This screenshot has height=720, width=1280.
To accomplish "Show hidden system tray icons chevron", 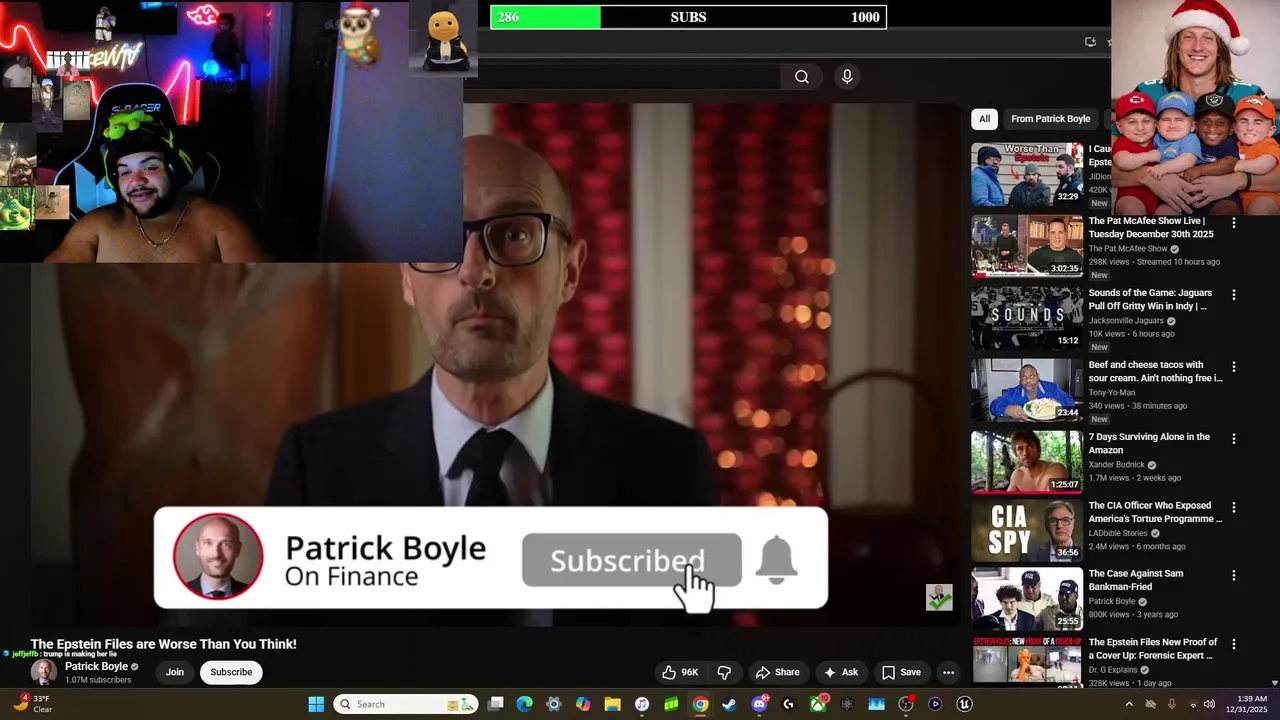I will tap(1129, 704).
